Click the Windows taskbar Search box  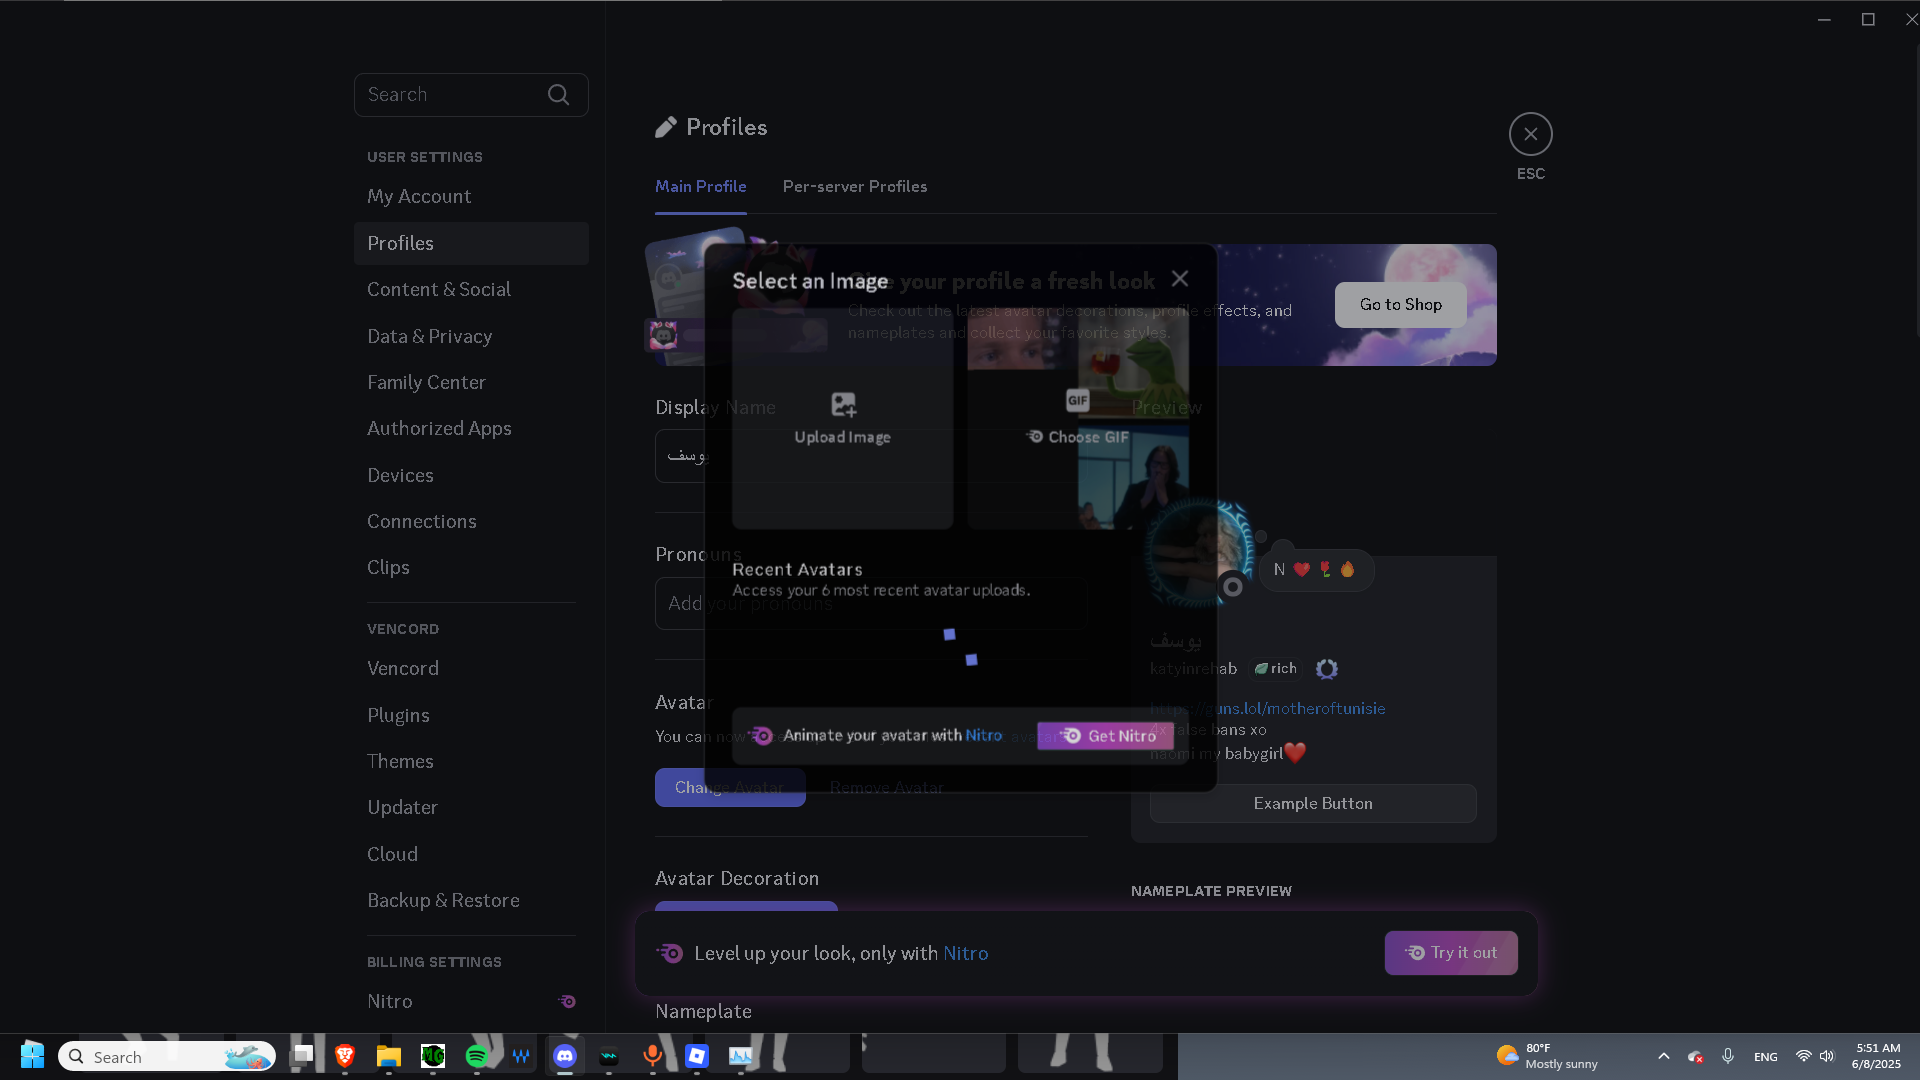pos(167,1057)
